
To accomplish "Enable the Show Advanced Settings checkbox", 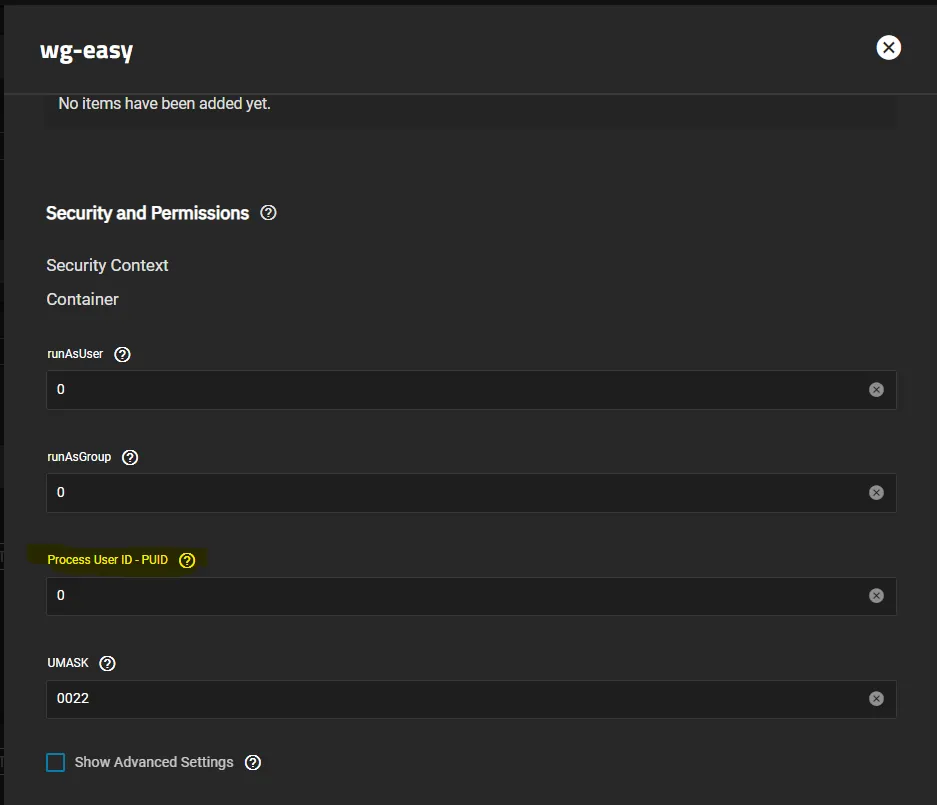I will click(x=56, y=763).
